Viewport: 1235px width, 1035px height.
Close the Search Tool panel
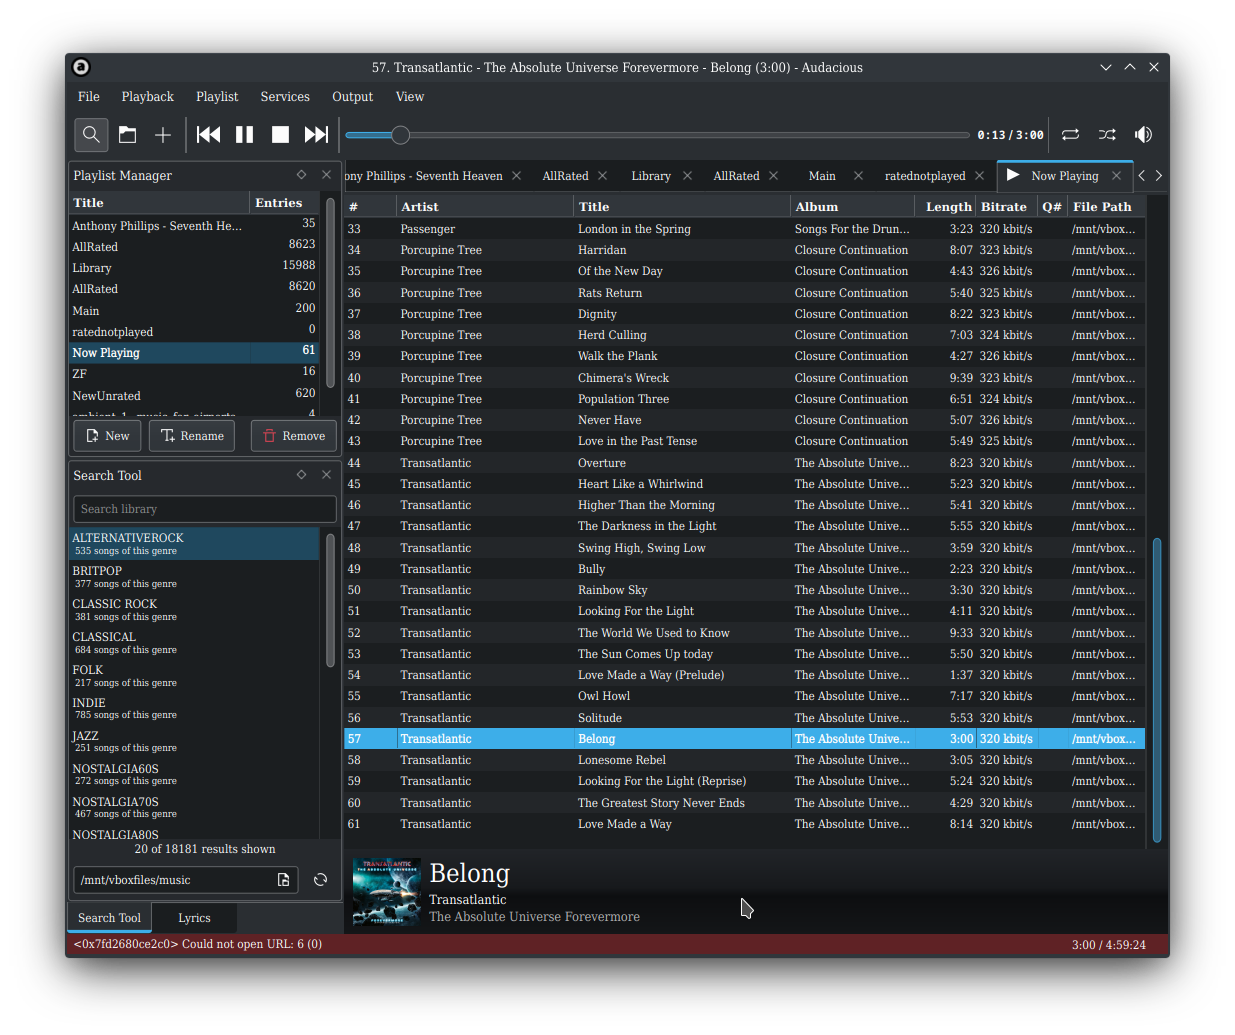pos(326,475)
